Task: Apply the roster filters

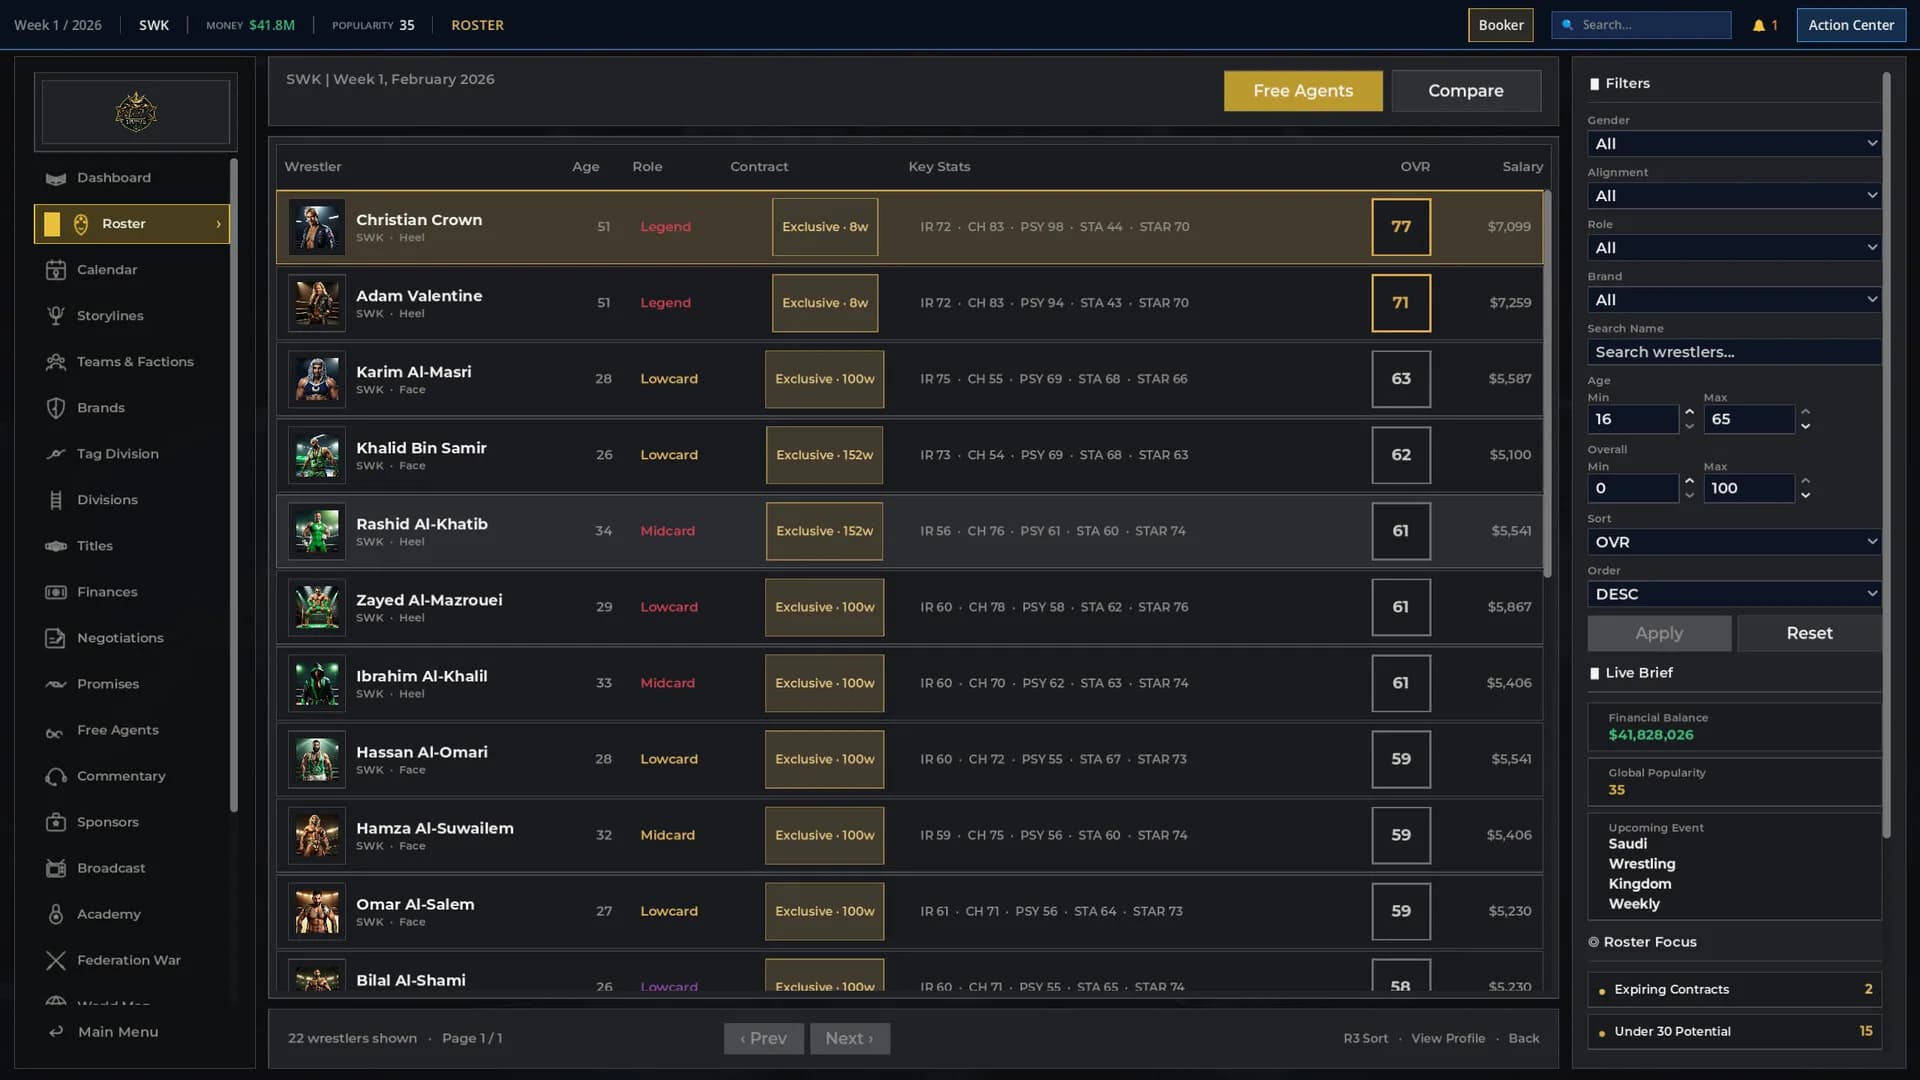Action: [1659, 633]
